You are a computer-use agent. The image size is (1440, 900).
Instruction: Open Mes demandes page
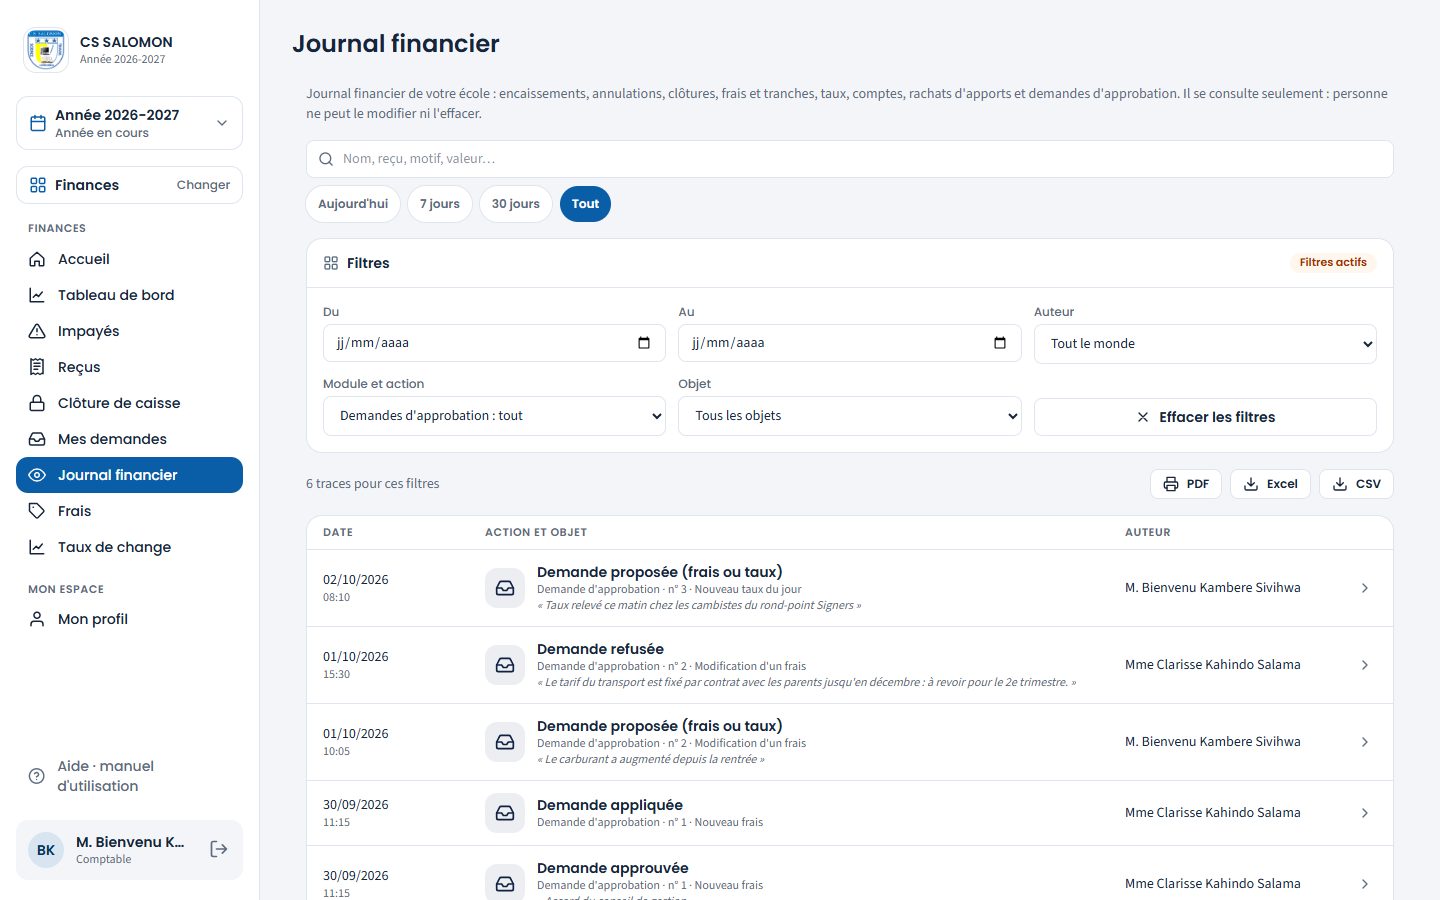[x=129, y=439]
